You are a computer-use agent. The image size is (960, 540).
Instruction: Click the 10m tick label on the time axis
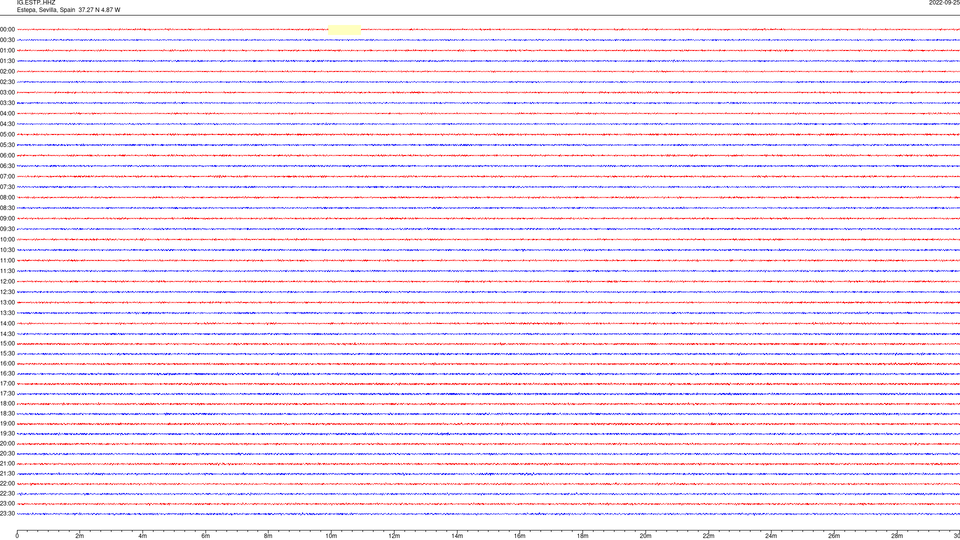point(331,536)
